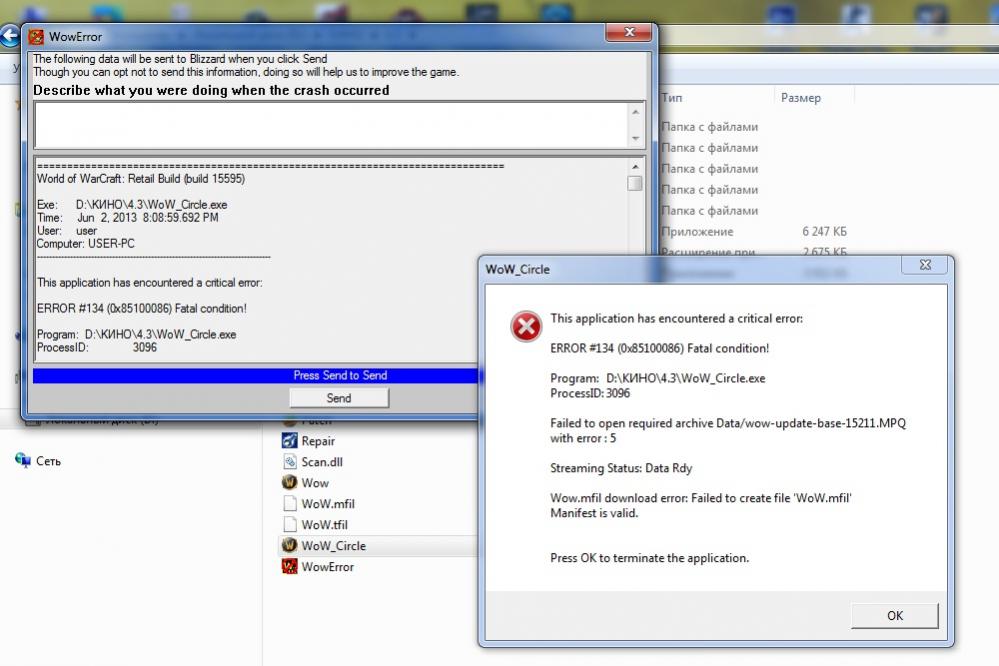
Task: Close the WowError window
Action: pyautogui.click(x=631, y=35)
